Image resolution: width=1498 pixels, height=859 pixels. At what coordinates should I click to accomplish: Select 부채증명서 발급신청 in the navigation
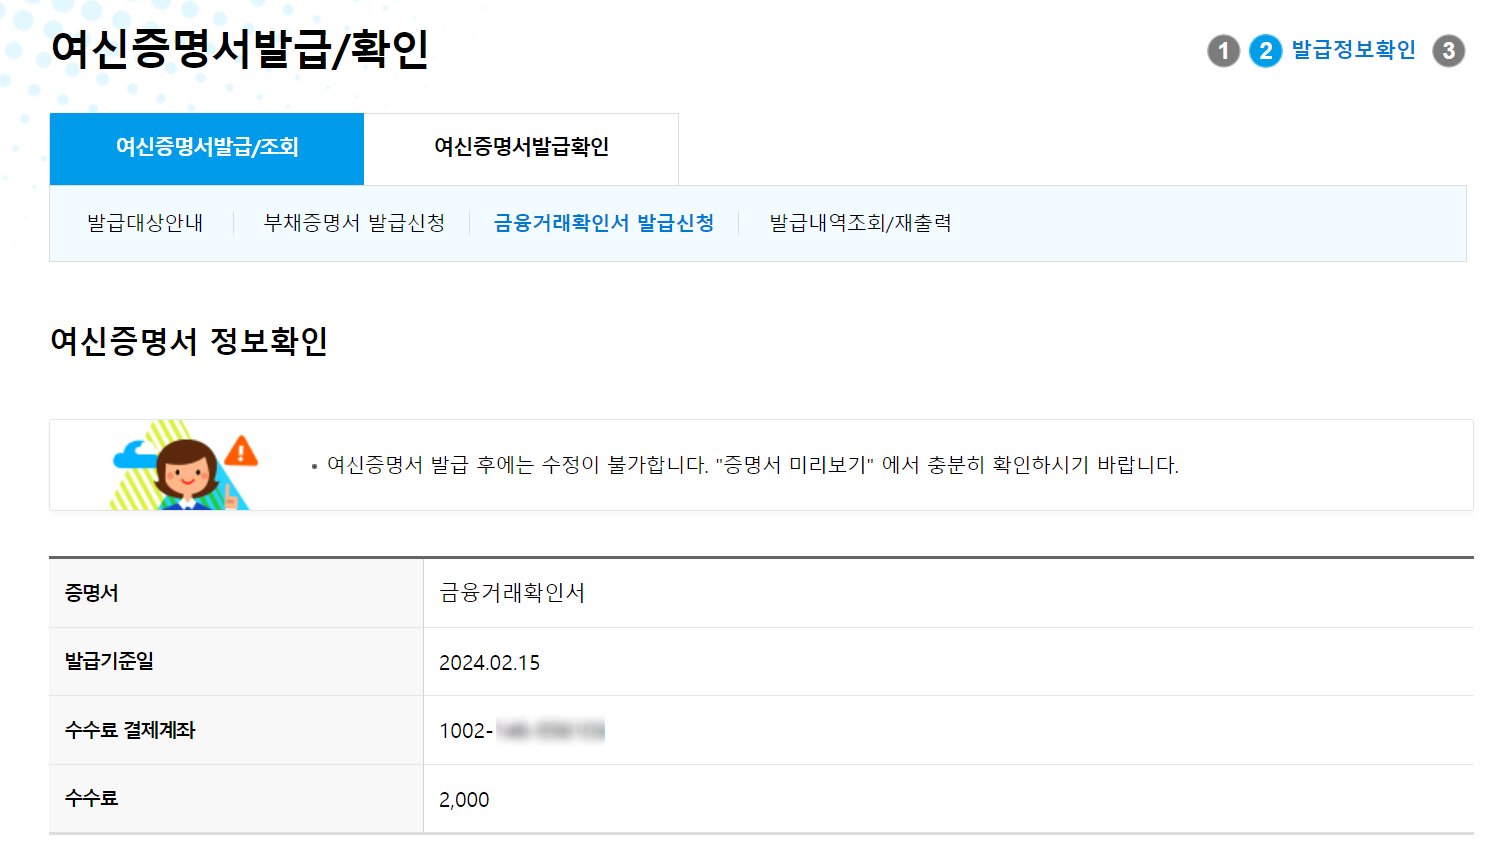(x=352, y=224)
